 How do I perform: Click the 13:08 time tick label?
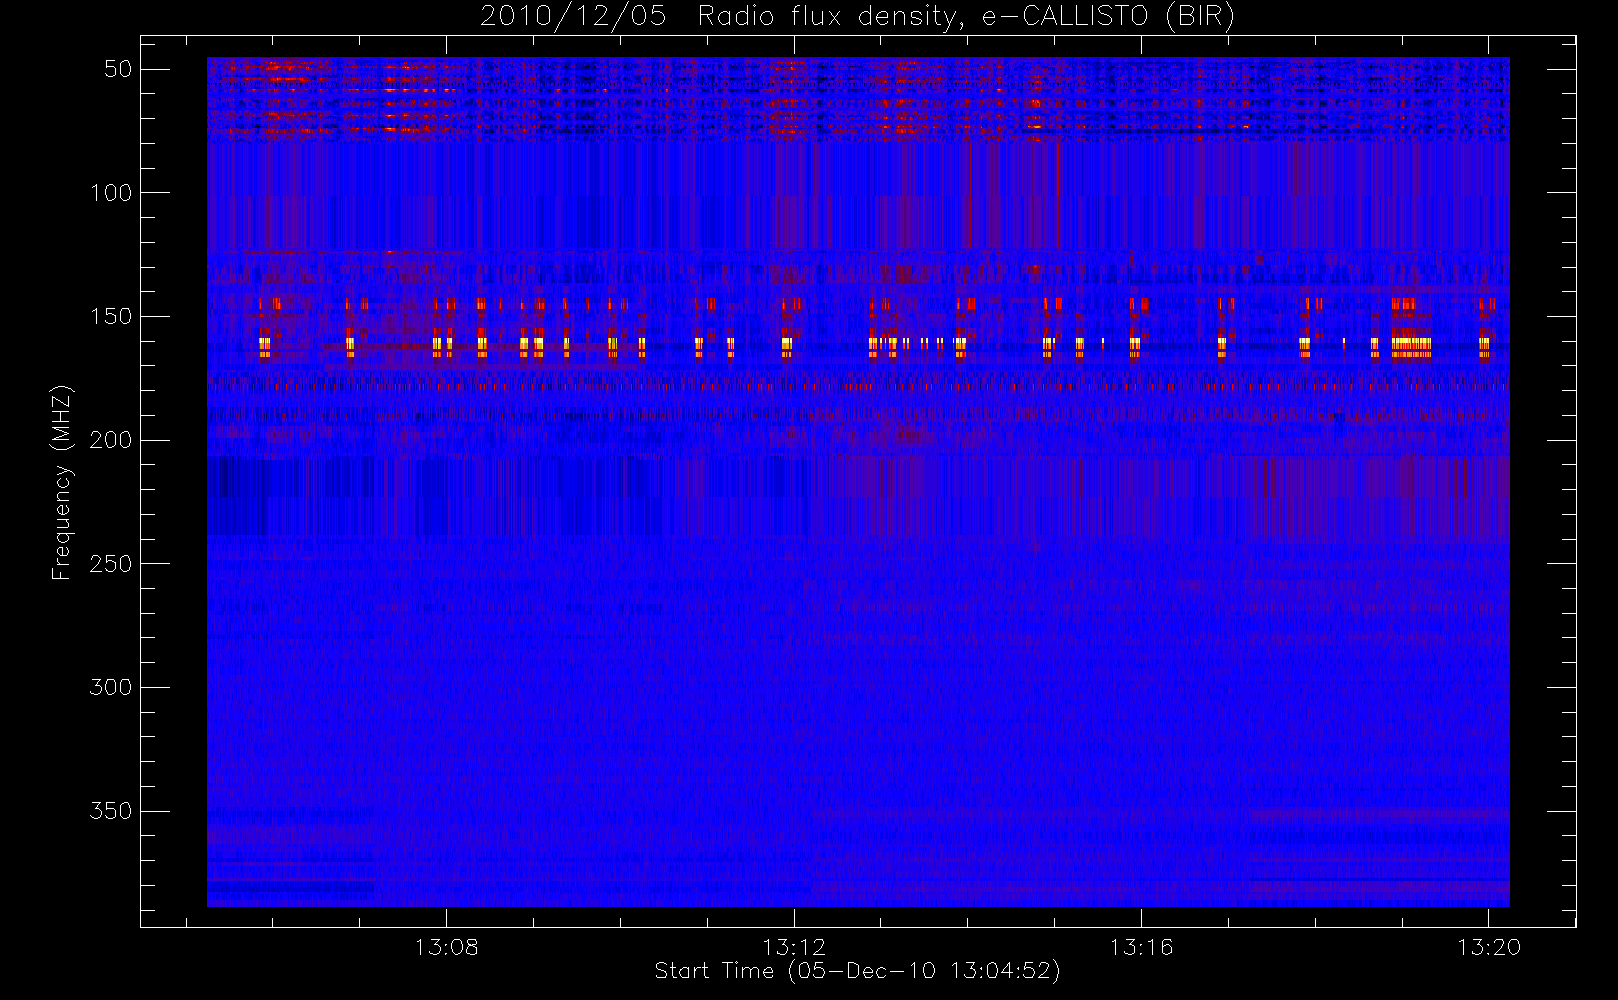pos(446,947)
